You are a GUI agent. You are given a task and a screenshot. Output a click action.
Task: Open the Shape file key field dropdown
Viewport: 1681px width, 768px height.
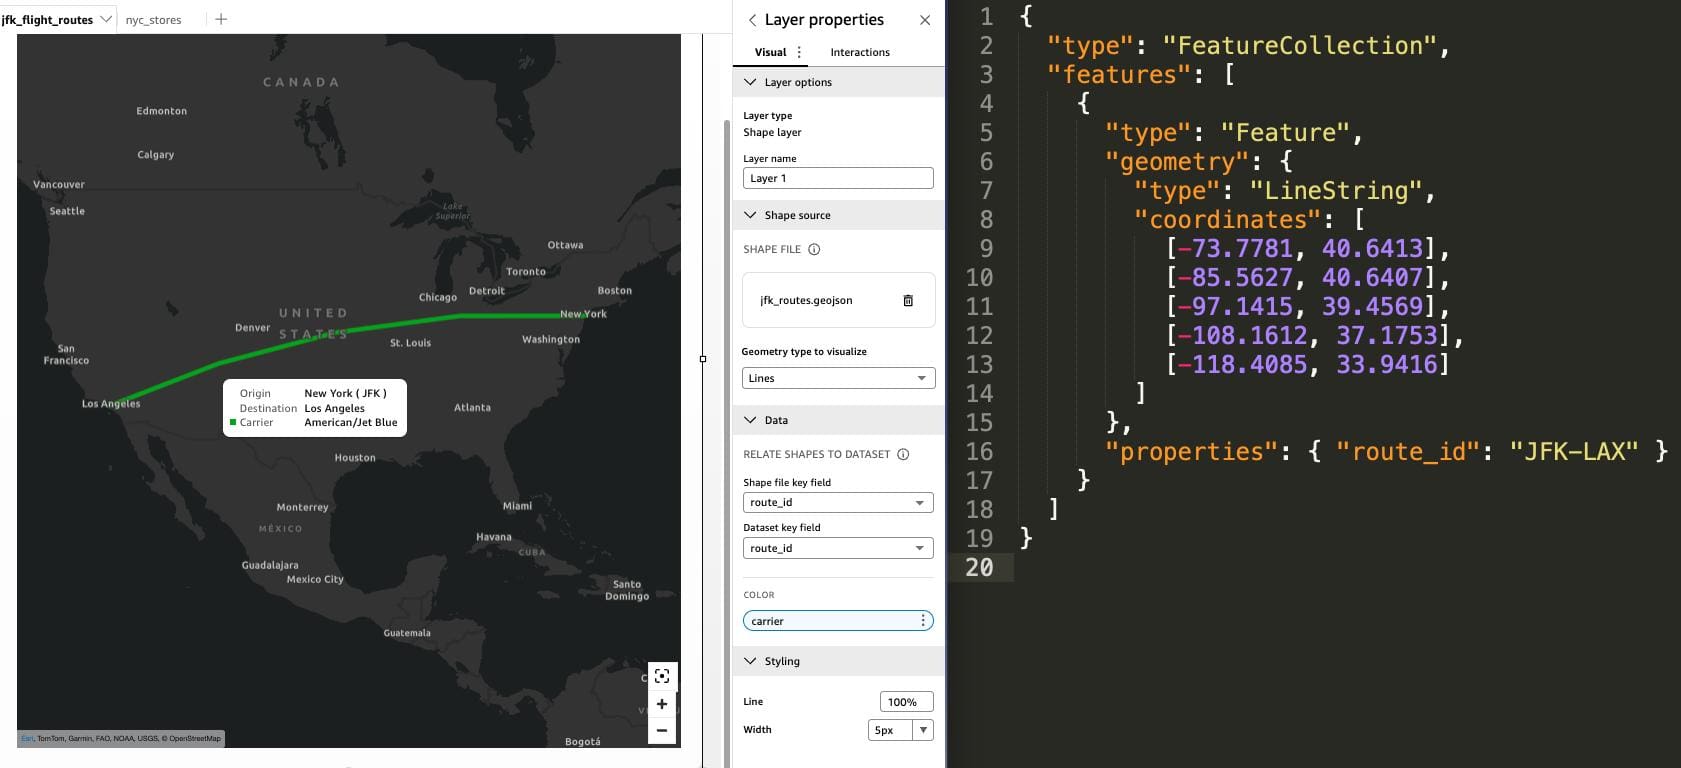[x=838, y=503]
